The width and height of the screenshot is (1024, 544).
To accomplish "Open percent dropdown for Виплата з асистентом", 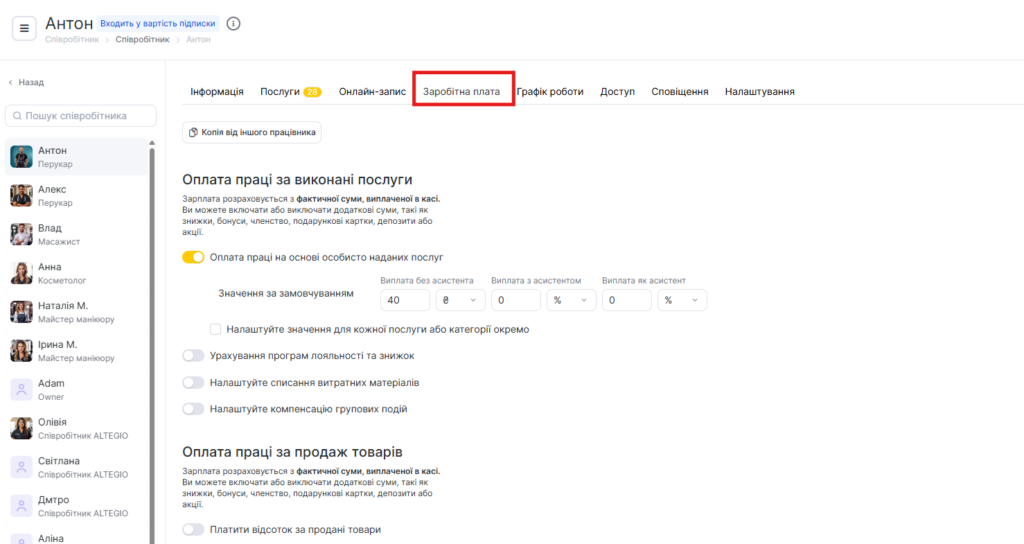I will point(570,300).
